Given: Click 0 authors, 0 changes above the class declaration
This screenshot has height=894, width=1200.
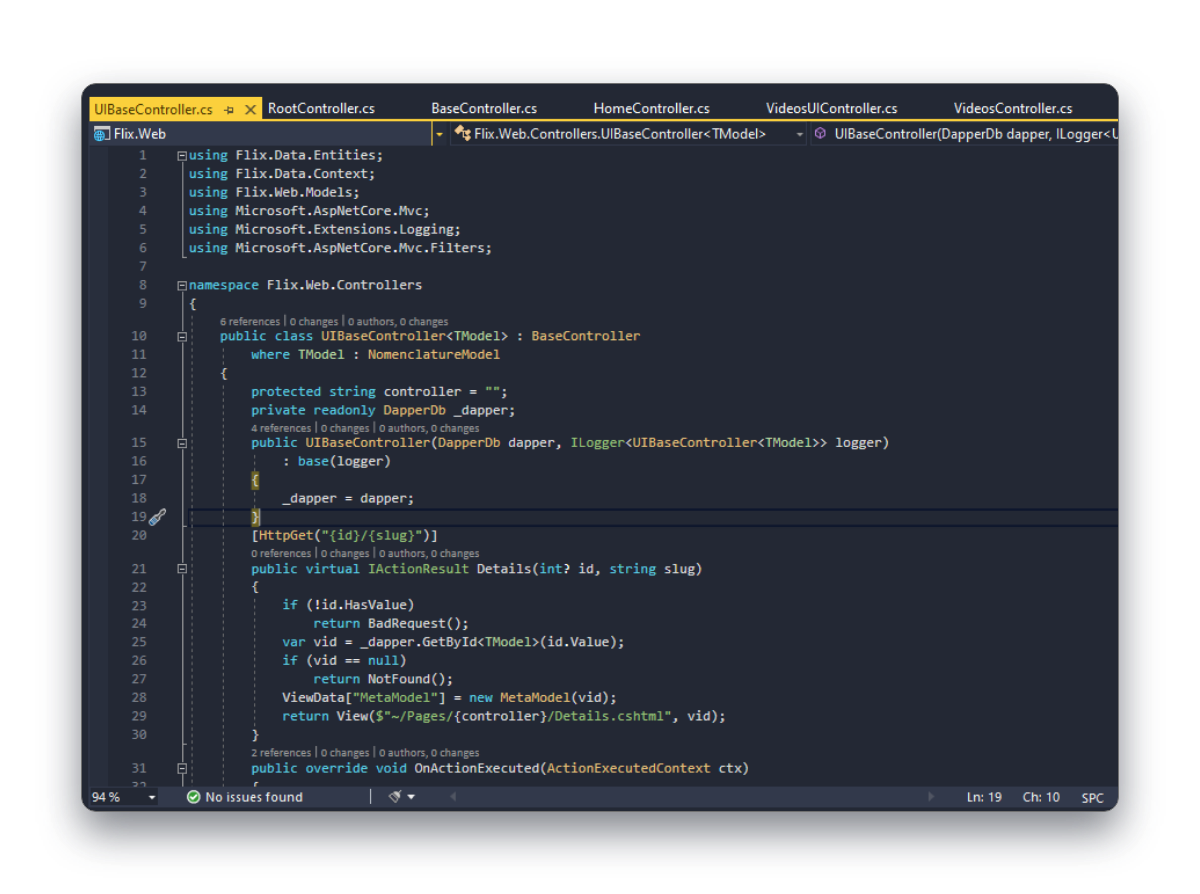Looking at the screenshot, I should (399, 322).
